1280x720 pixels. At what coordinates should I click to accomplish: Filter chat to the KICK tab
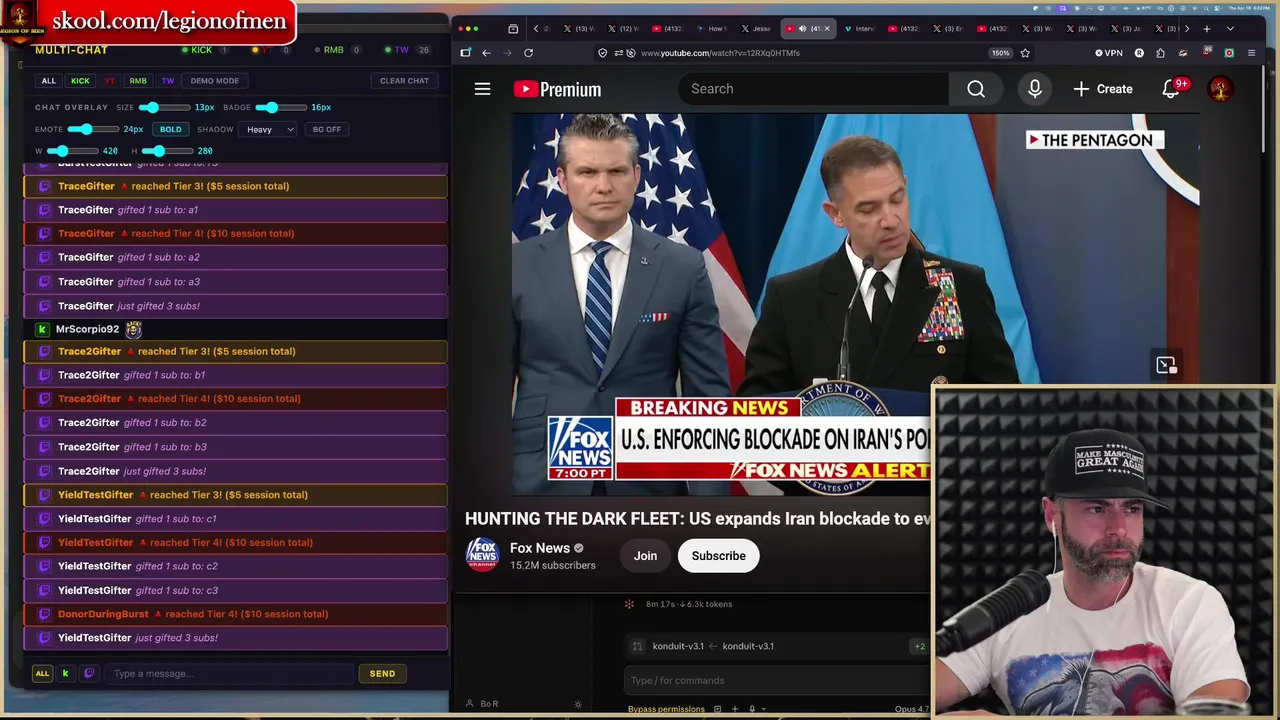point(80,81)
